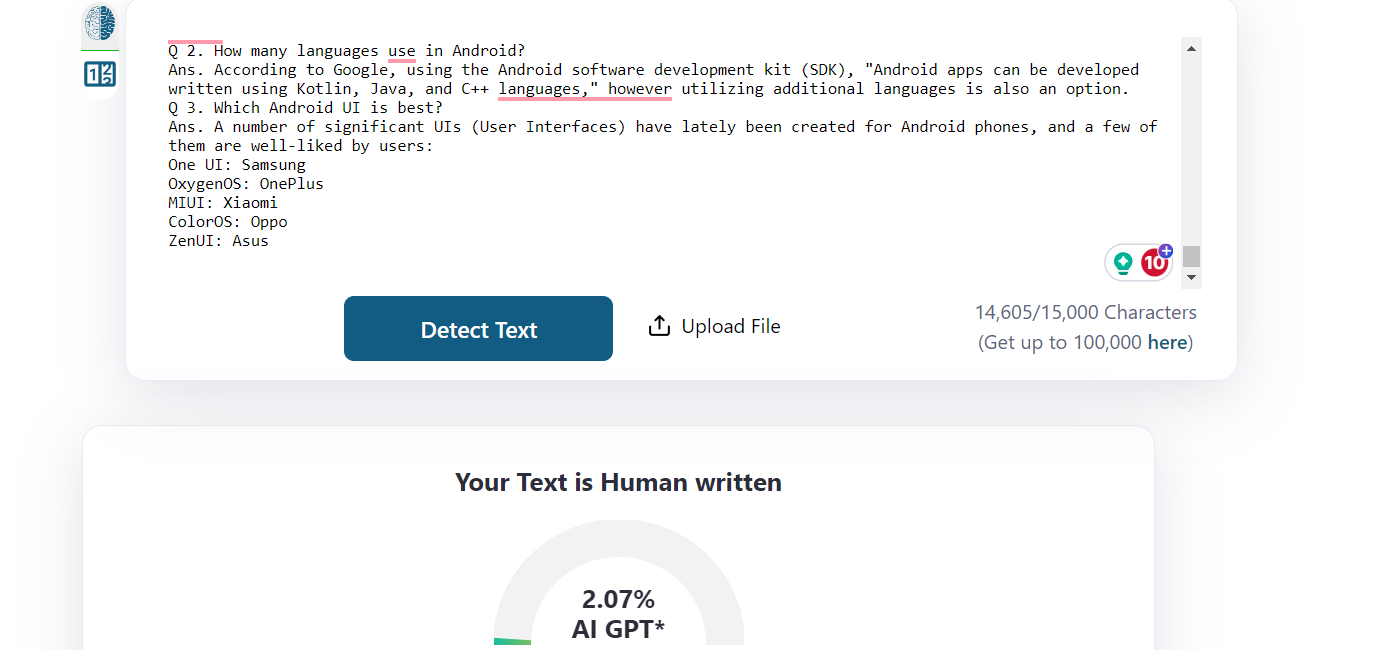Grab the textarea scrollbar thumb
The image size is (1378, 650).
tap(1191, 256)
